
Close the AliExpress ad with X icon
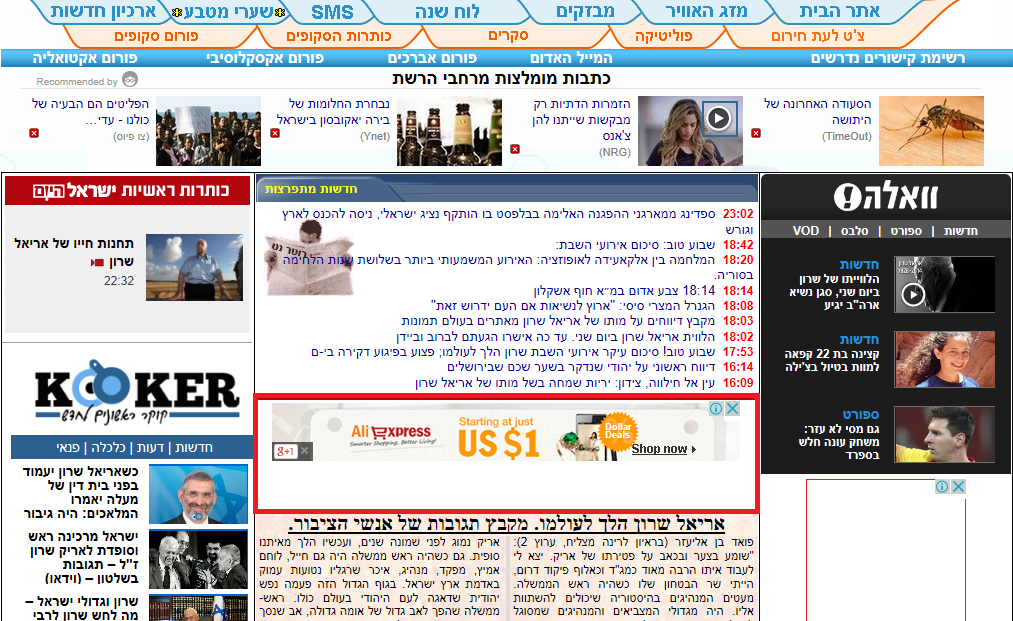(732, 409)
